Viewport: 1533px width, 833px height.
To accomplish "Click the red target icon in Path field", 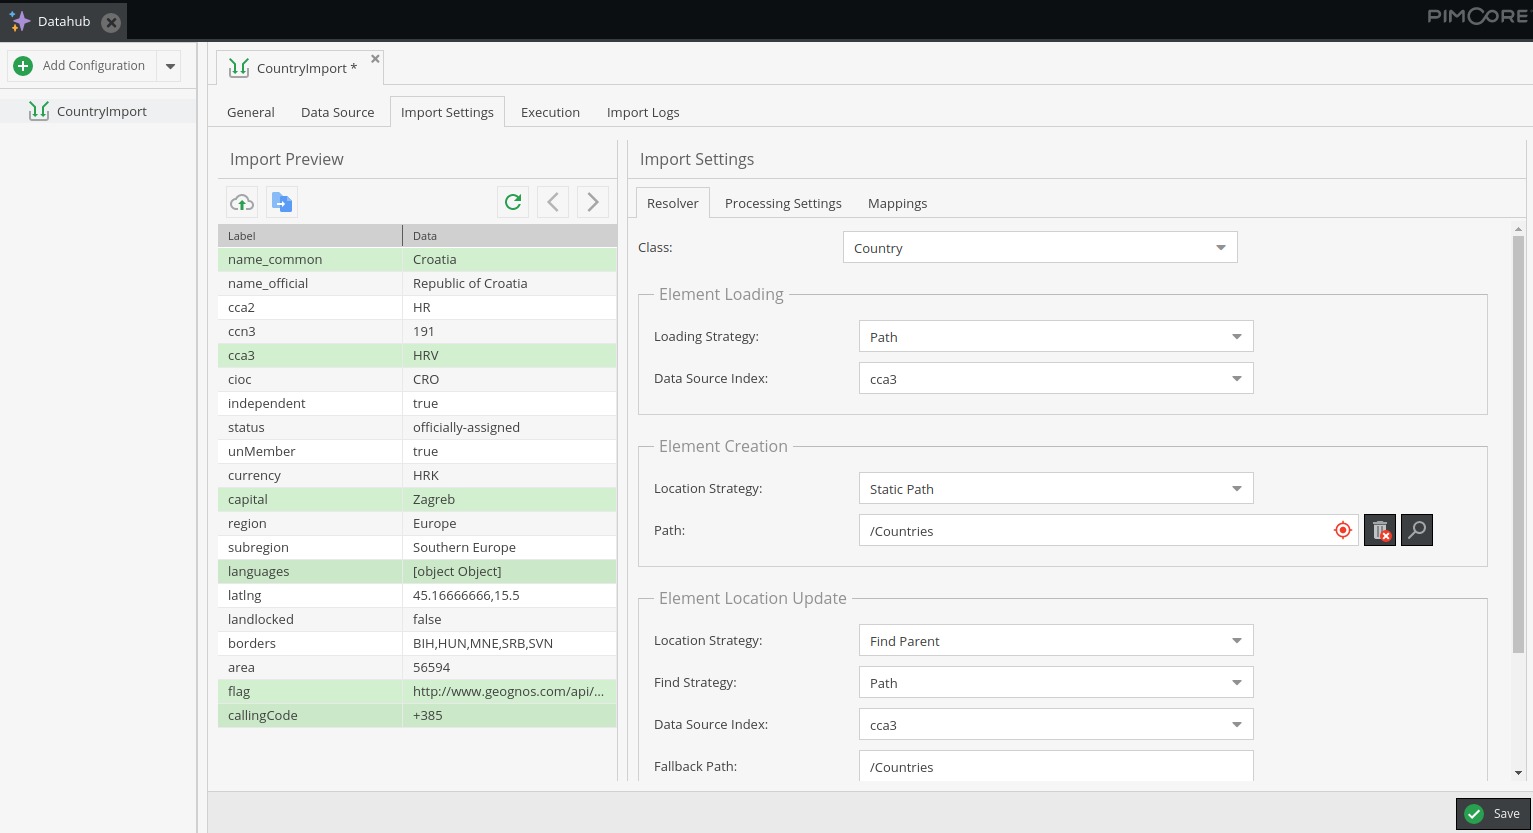I will coord(1343,530).
